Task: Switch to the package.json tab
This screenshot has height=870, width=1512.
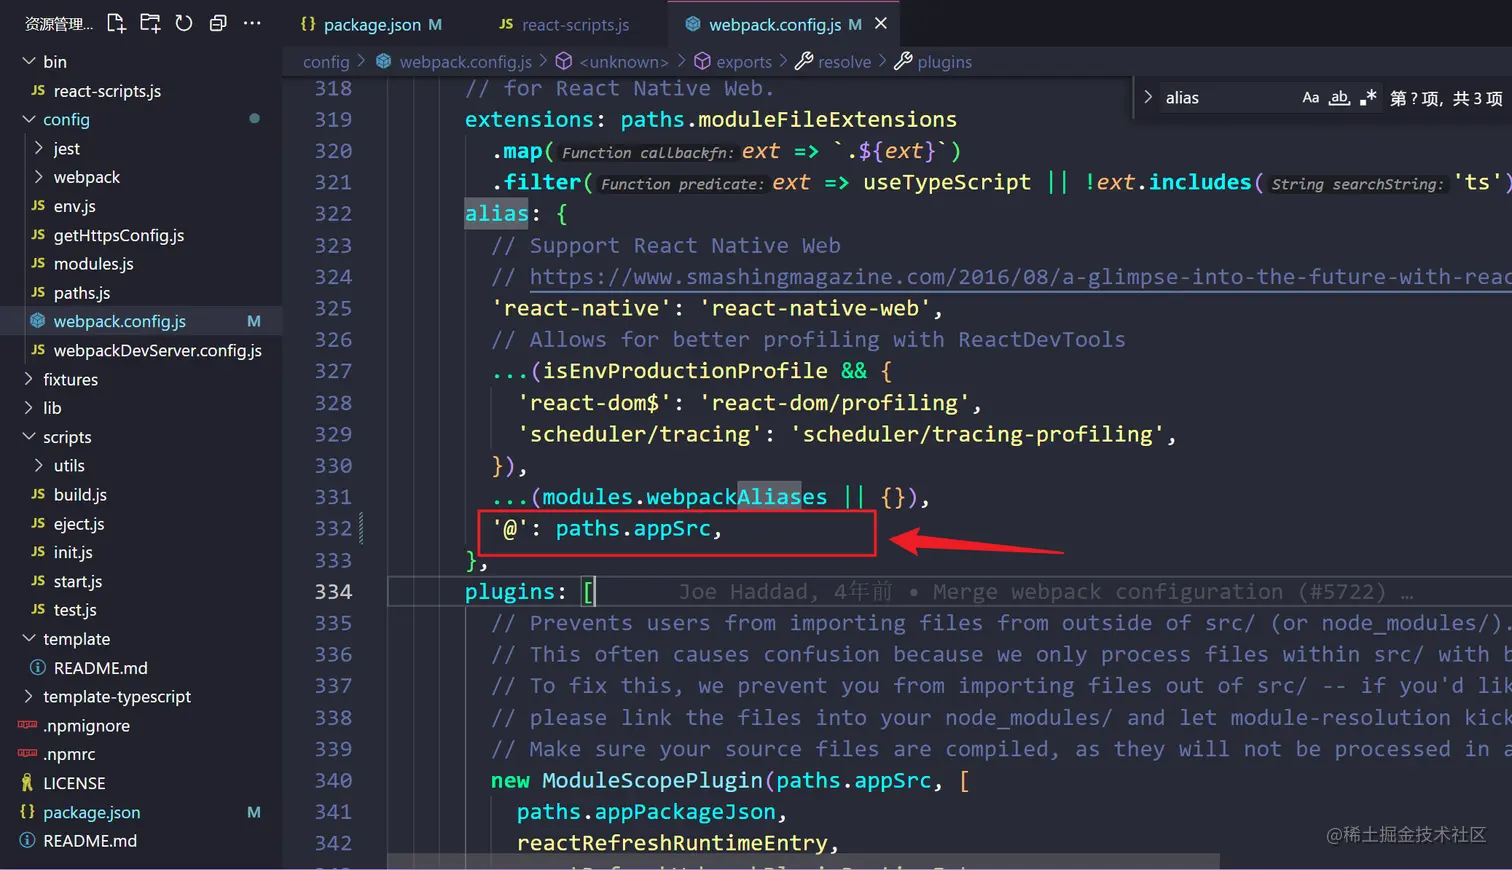Action: point(371,24)
